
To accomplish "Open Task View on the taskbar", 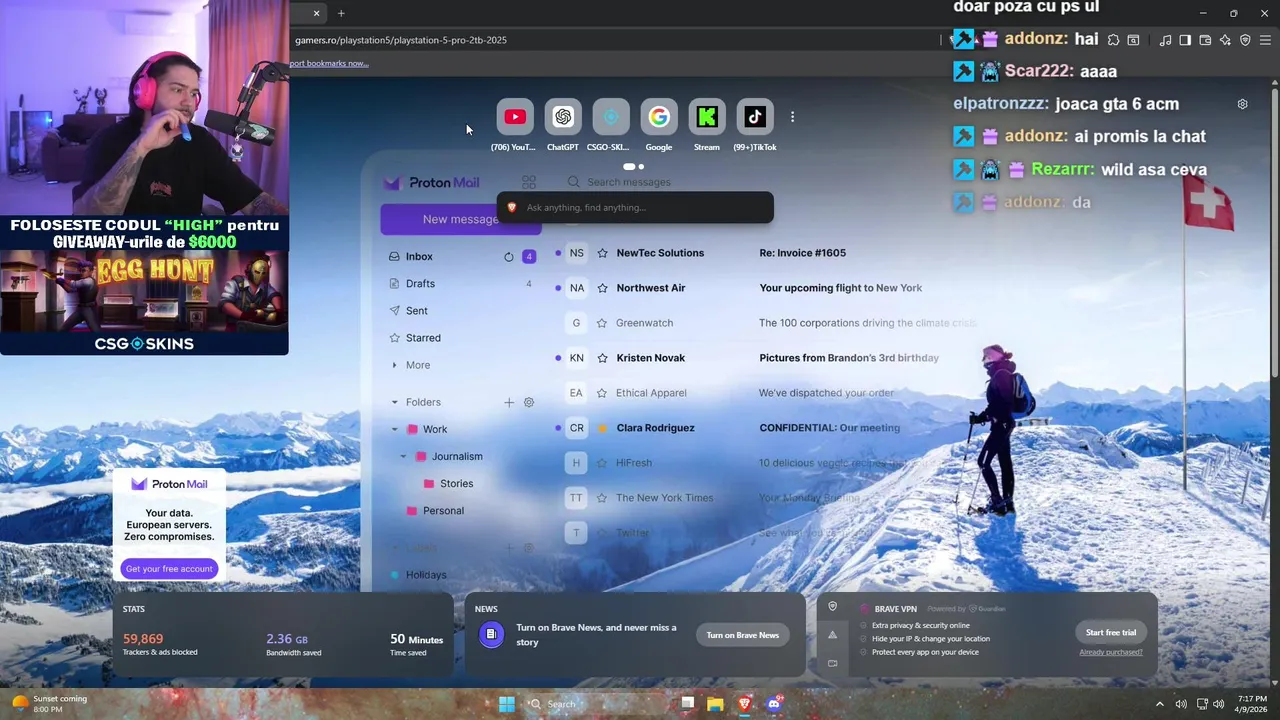I will pyautogui.click(x=687, y=704).
